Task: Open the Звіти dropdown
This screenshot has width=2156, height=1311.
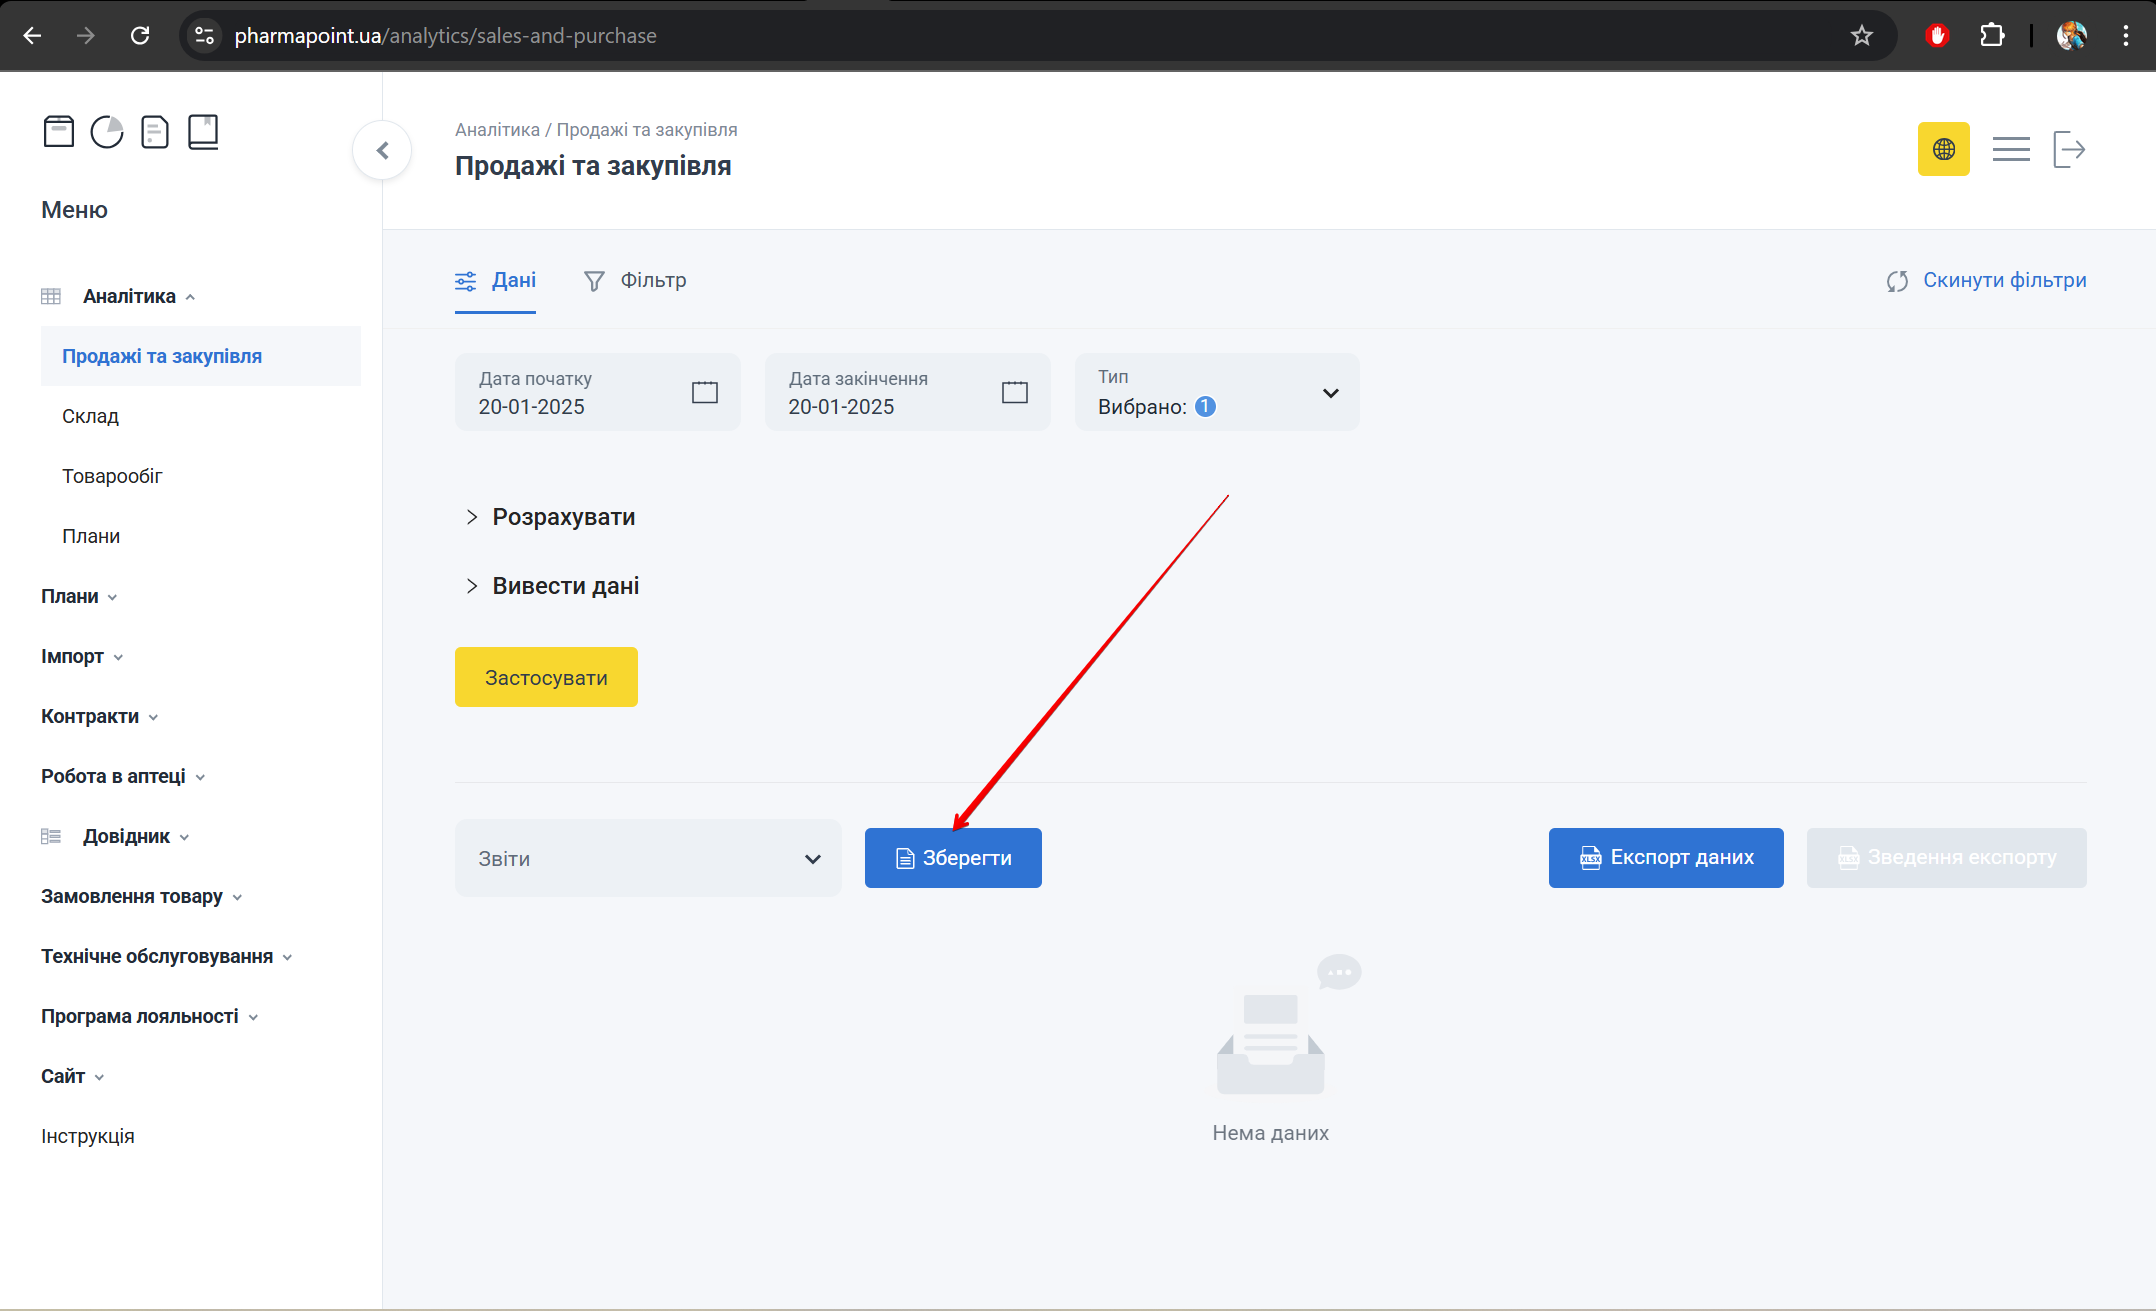Action: [648, 858]
